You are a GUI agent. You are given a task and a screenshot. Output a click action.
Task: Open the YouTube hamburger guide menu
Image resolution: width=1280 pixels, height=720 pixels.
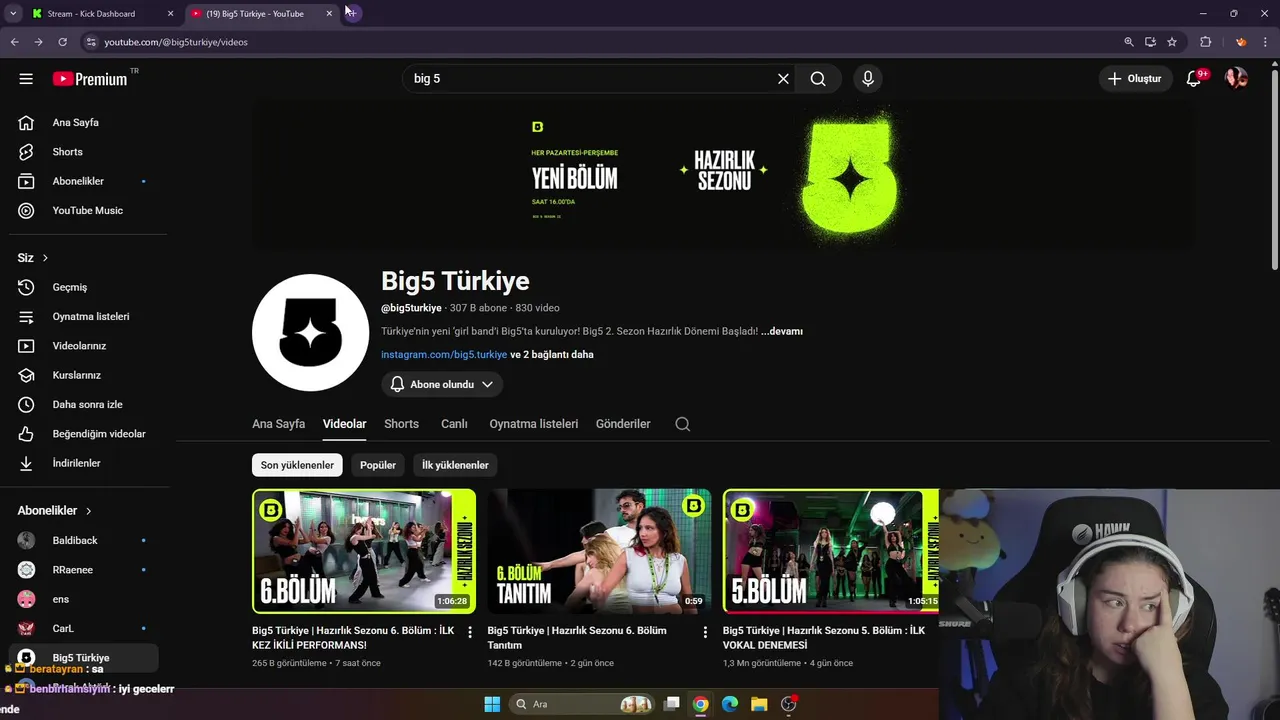[x=26, y=79]
